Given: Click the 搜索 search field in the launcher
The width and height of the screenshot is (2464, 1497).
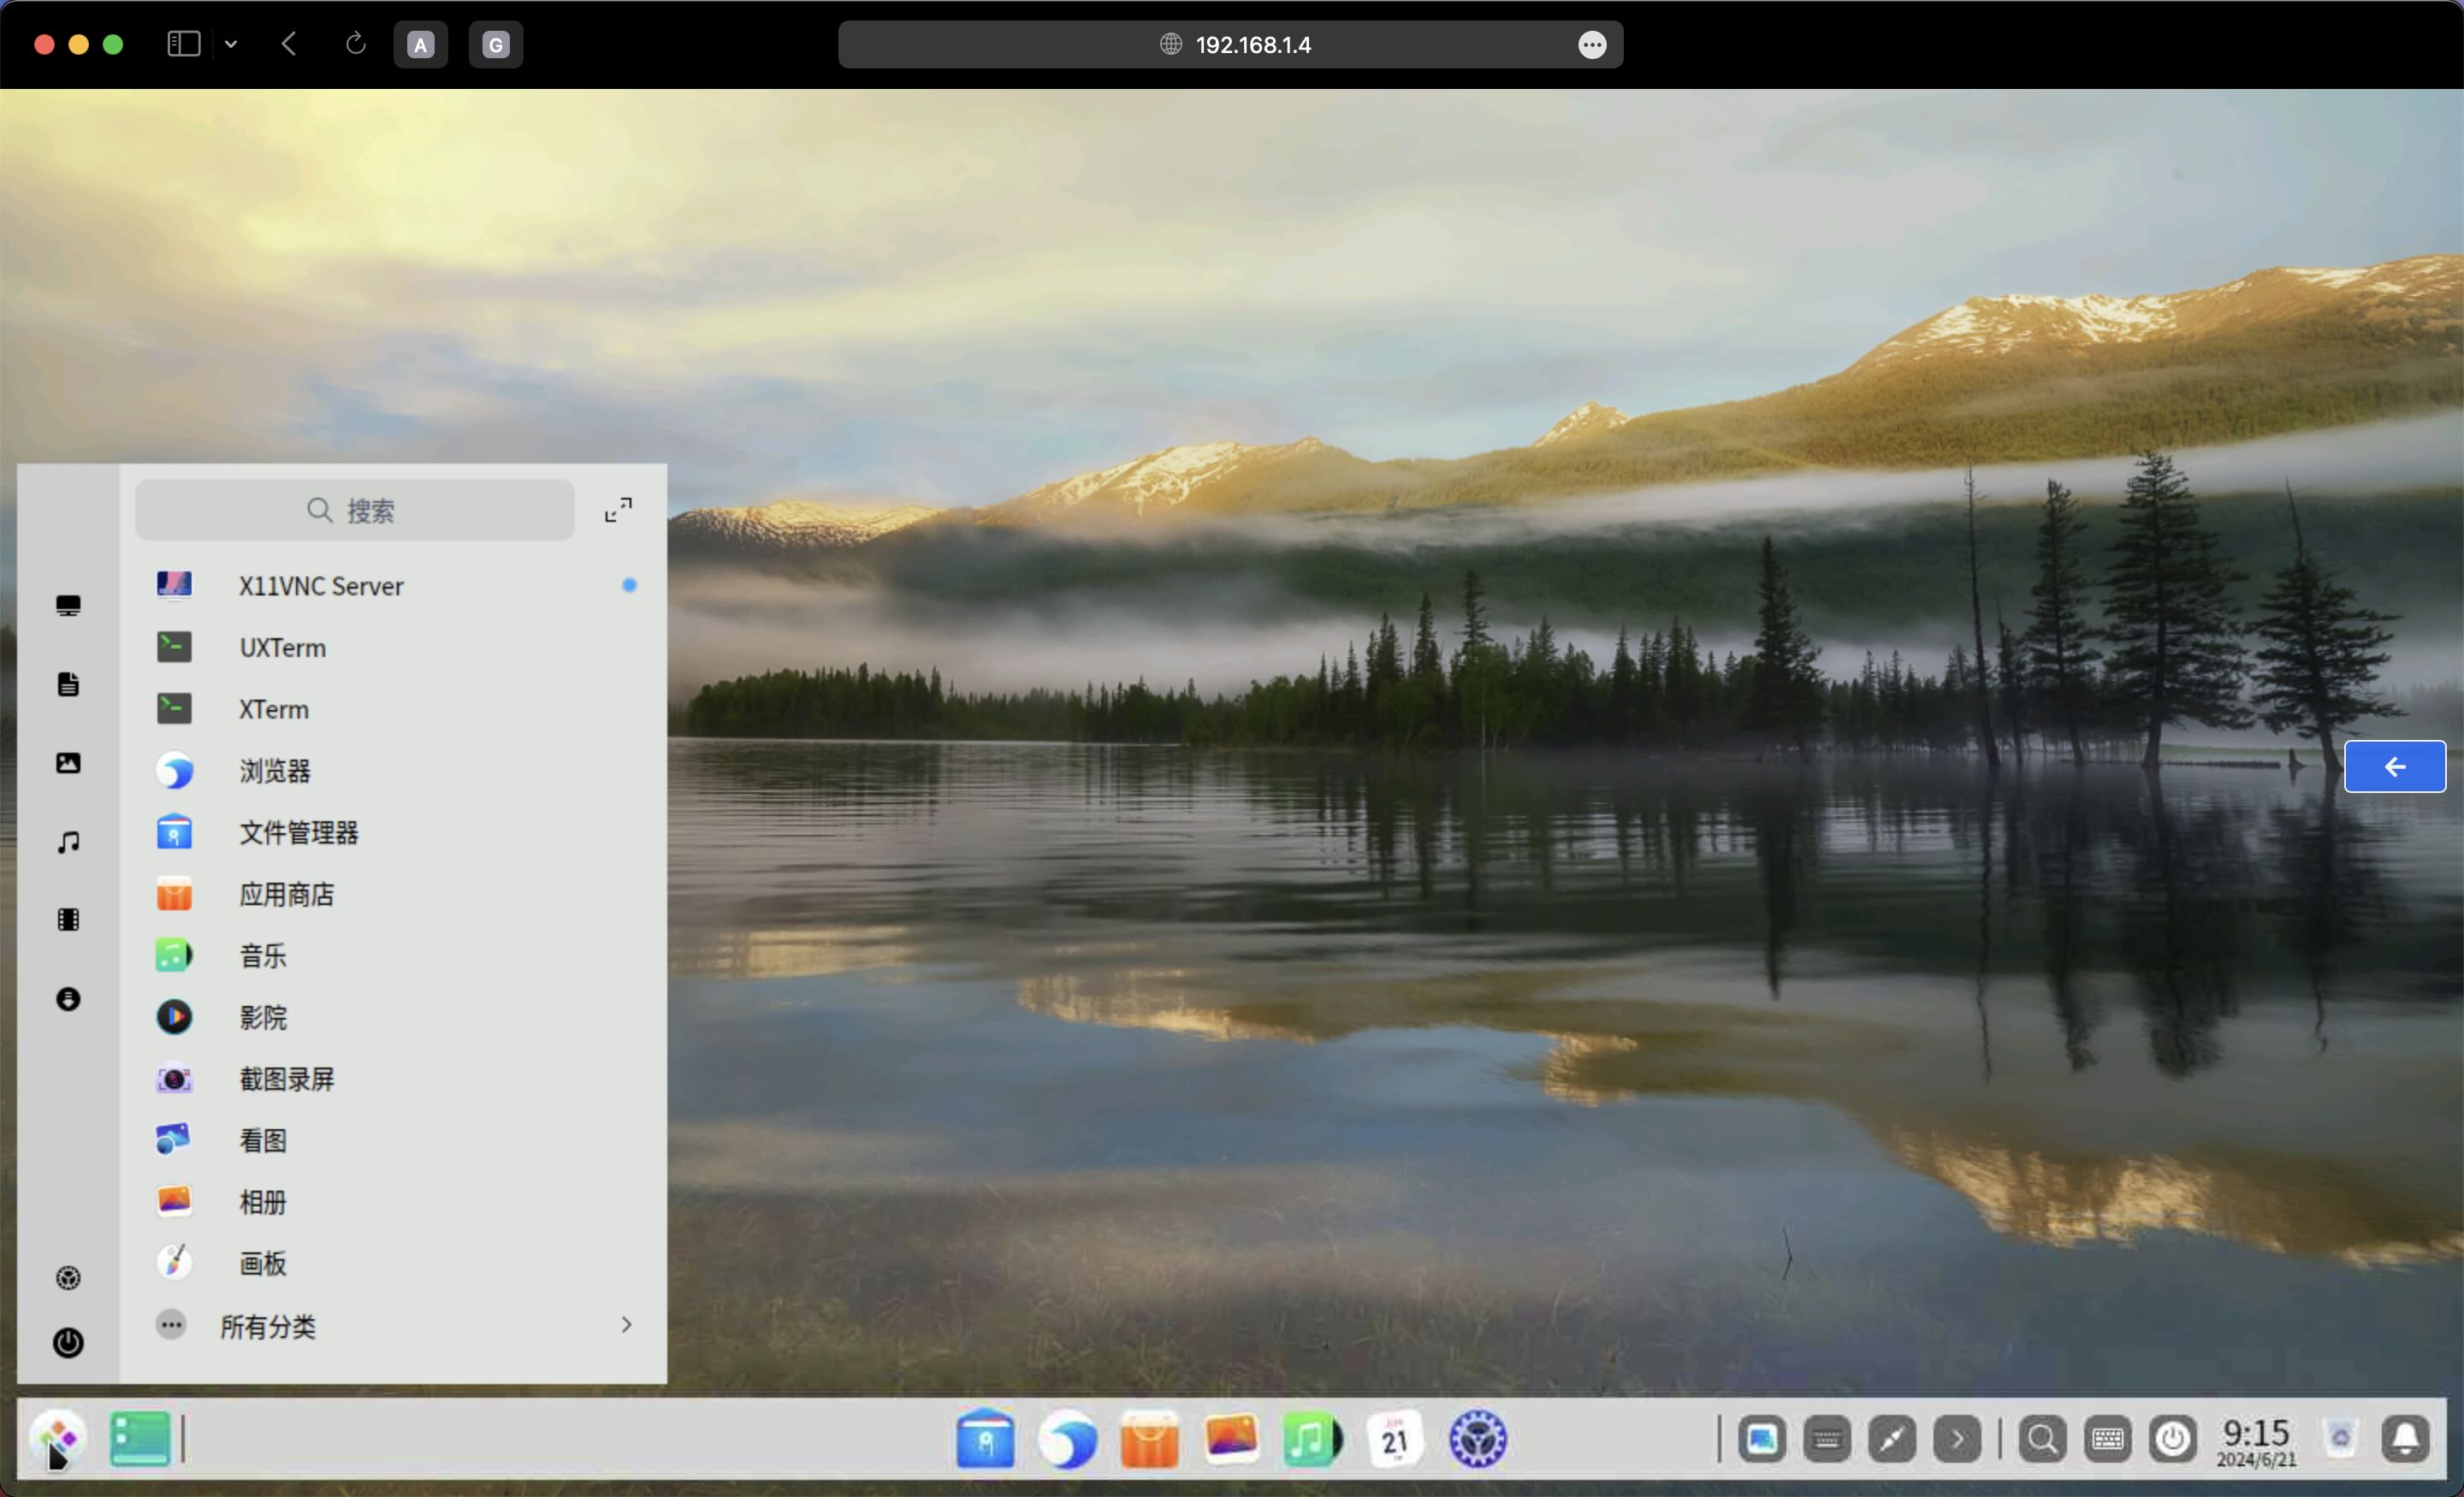Looking at the screenshot, I should [354, 510].
